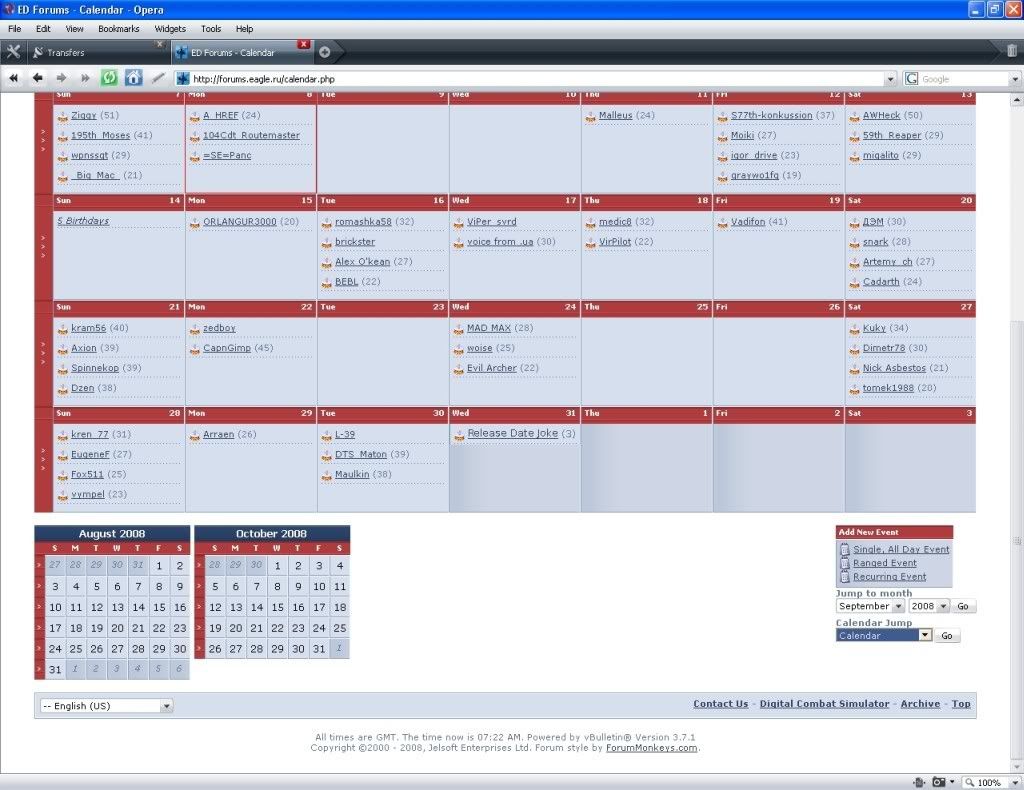The height and width of the screenshot is (790, 1024).
Task: Click the Recurring Event link
Action: point(889,577)
